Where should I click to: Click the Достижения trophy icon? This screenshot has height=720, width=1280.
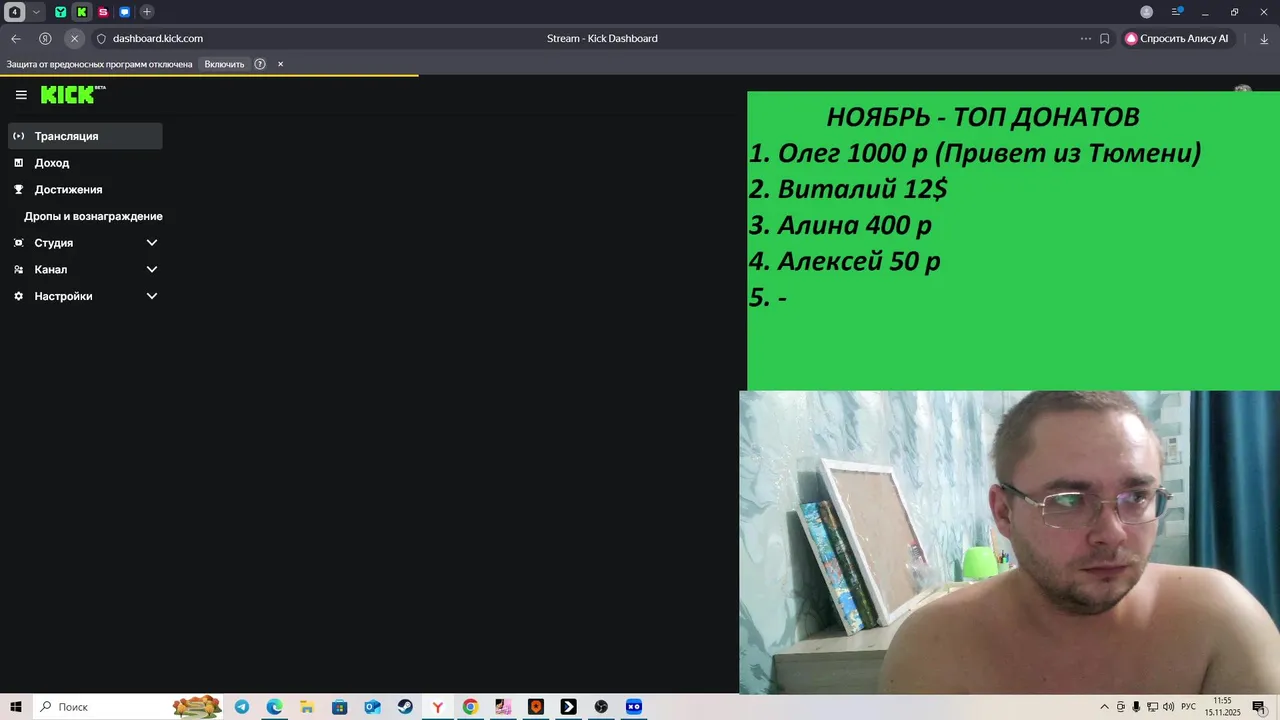[x=18, y=190]
